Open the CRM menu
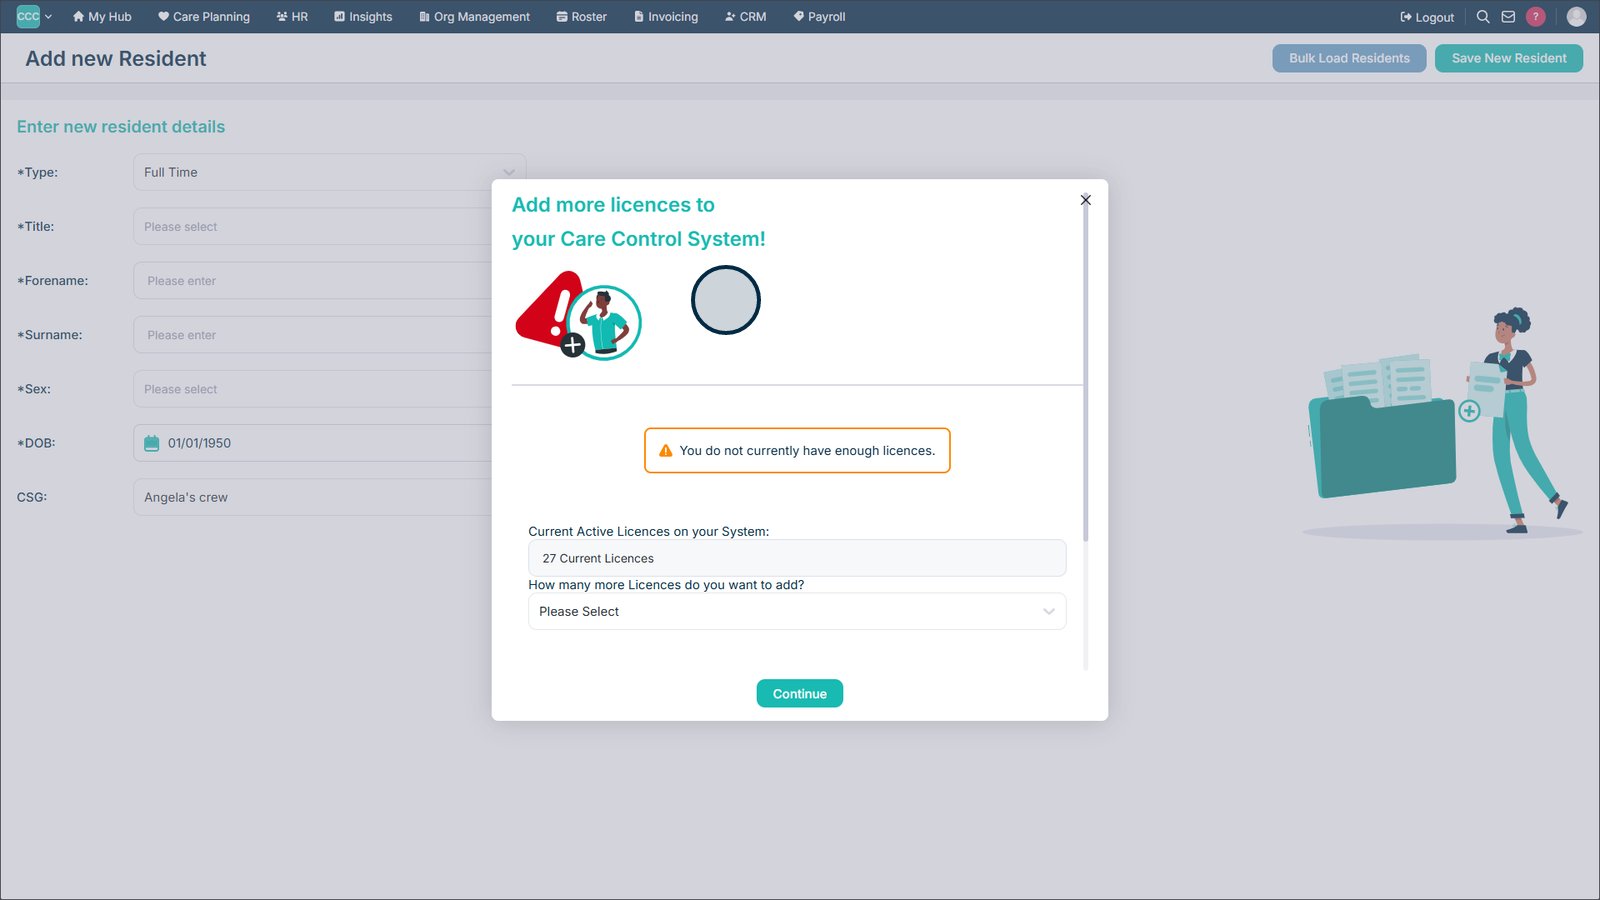Screen dimensions: 1600x900 (x=745, y=17)
